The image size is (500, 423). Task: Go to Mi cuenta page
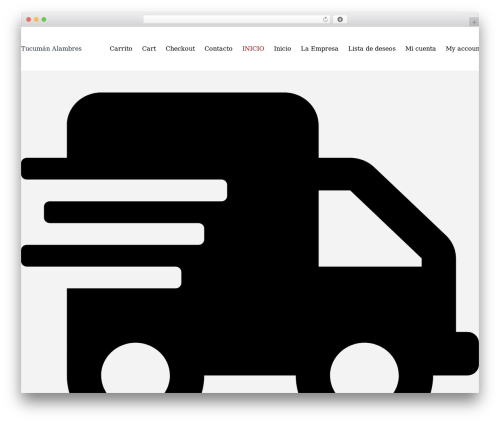420,49
